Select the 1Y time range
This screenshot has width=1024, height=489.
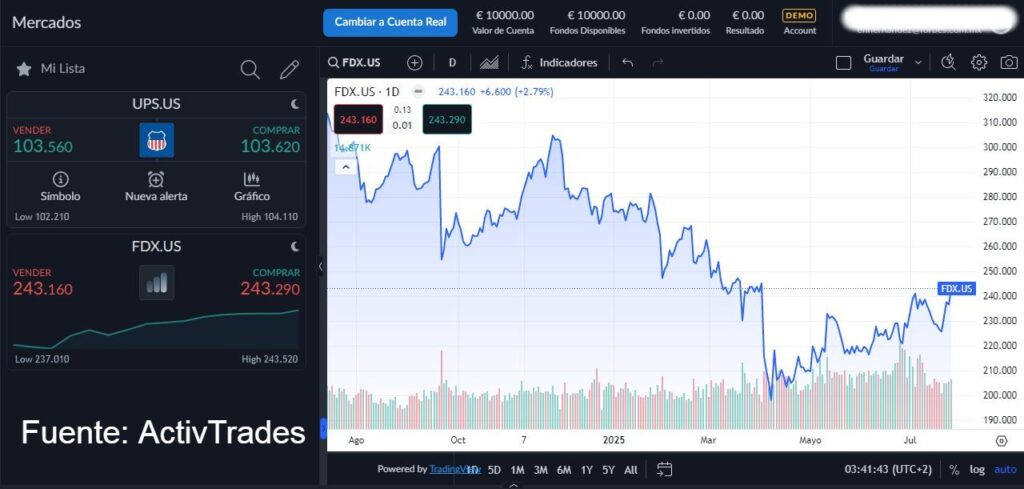click(587, 469)
